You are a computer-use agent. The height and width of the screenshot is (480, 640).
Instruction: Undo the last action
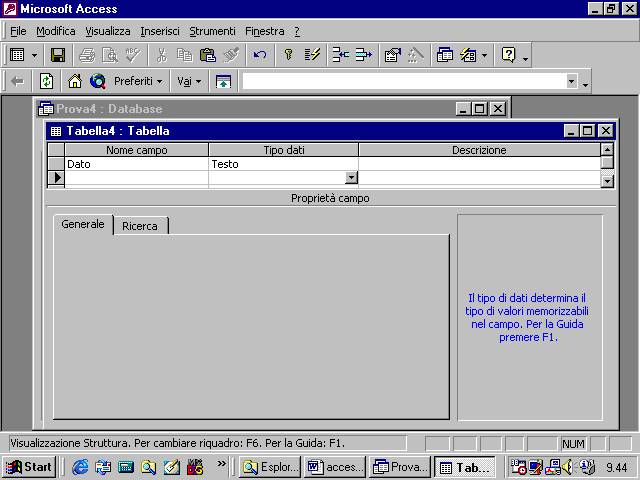[x=260, y=55]
